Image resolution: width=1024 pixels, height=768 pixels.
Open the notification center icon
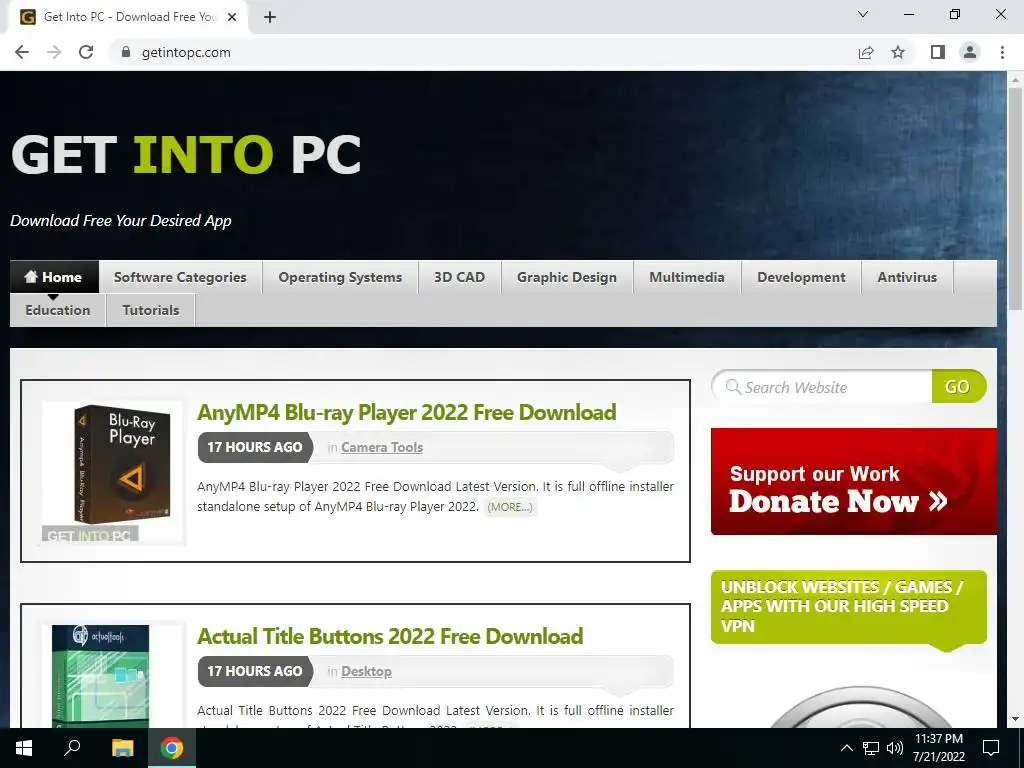coord(991,748)
